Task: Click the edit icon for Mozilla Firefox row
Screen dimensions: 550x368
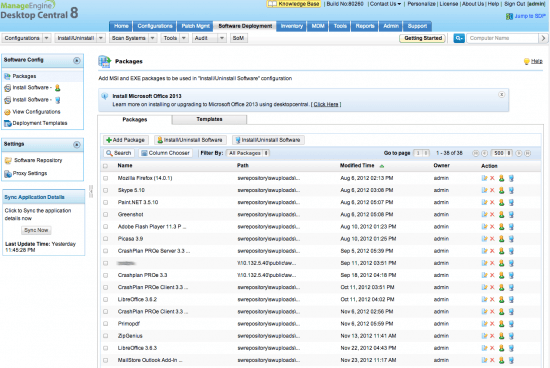Action: (484, 178)
